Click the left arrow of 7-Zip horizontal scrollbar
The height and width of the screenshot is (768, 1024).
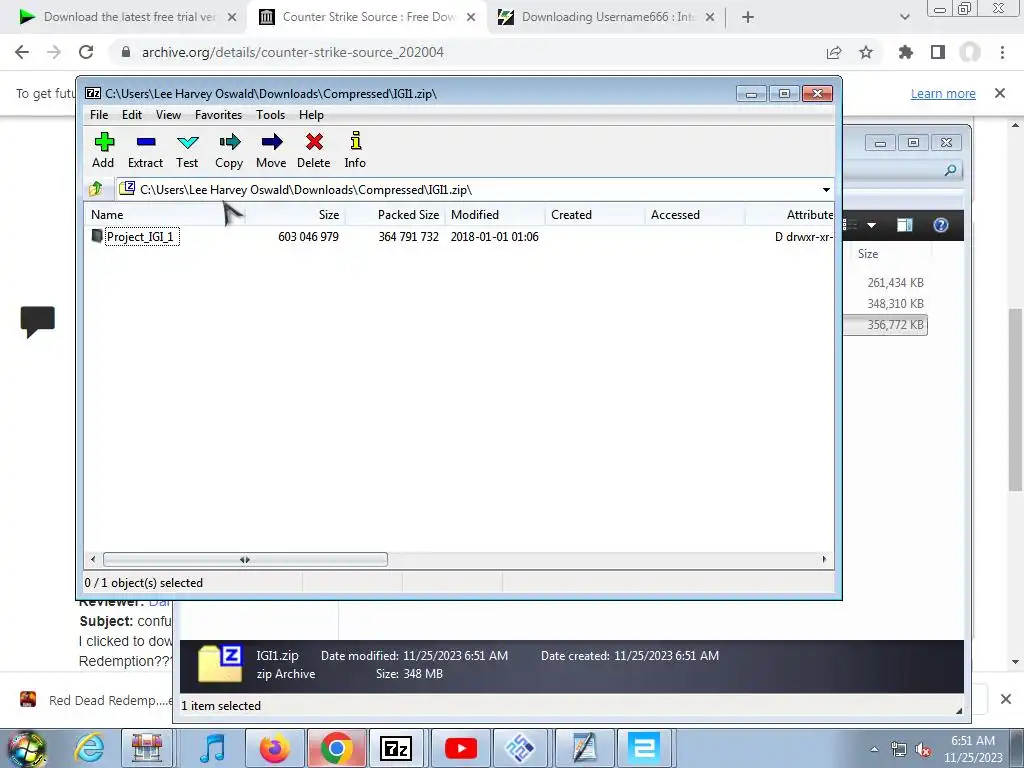(93, 560)
